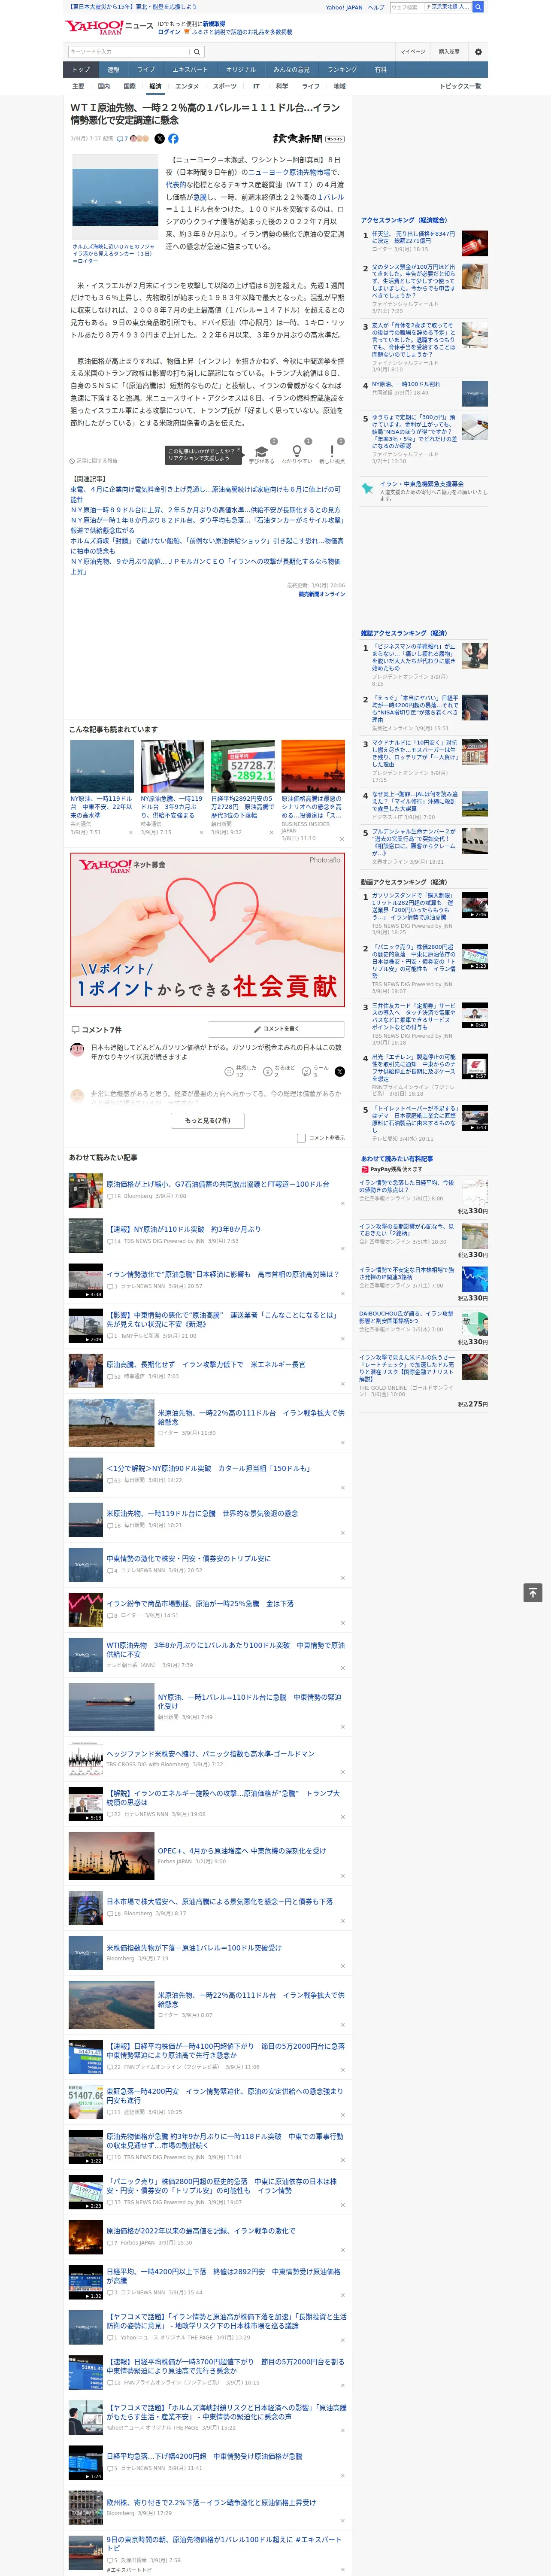The width and height of the screenshot is (551, 2576).
Task: Click the Yahoo ネット募金 heart banner
Action: coord(207,929)
